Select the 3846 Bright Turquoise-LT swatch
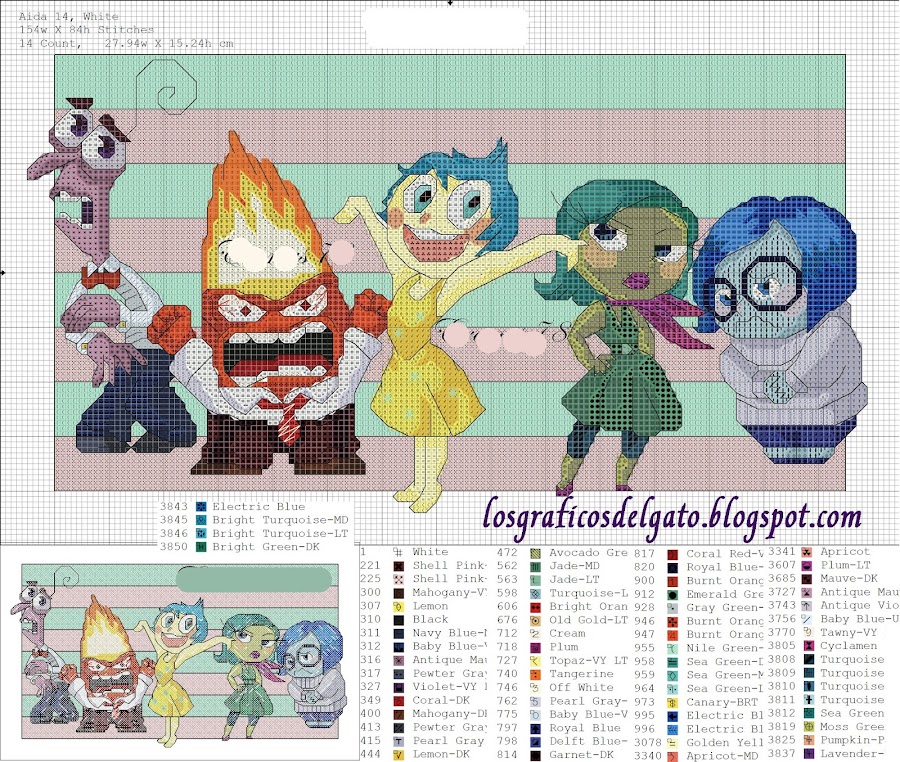The width and height of the screenshot is (900, 762). [x=201, y=533]
